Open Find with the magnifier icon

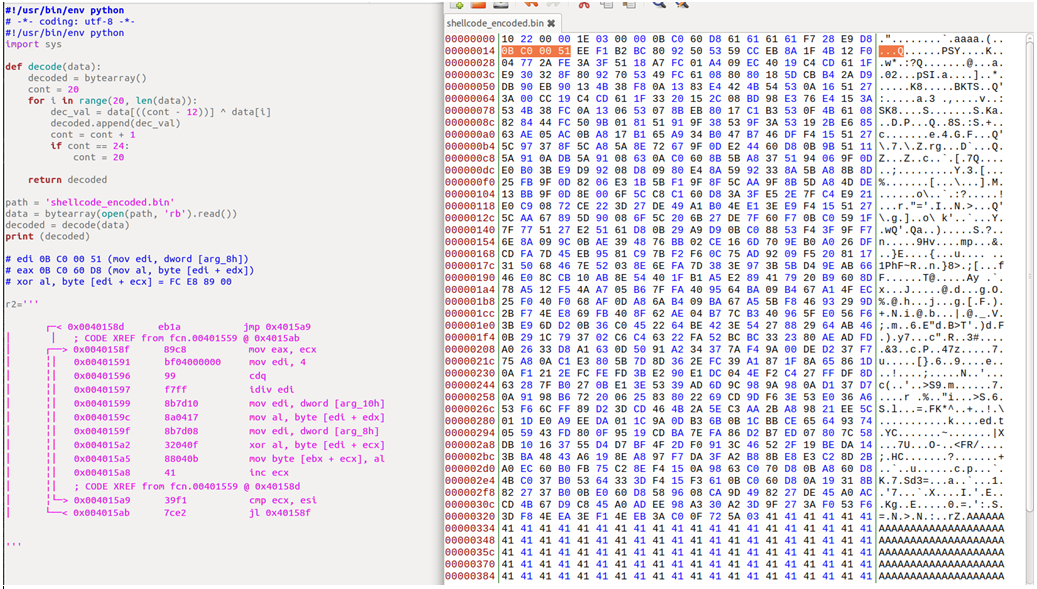coord(659,4)
